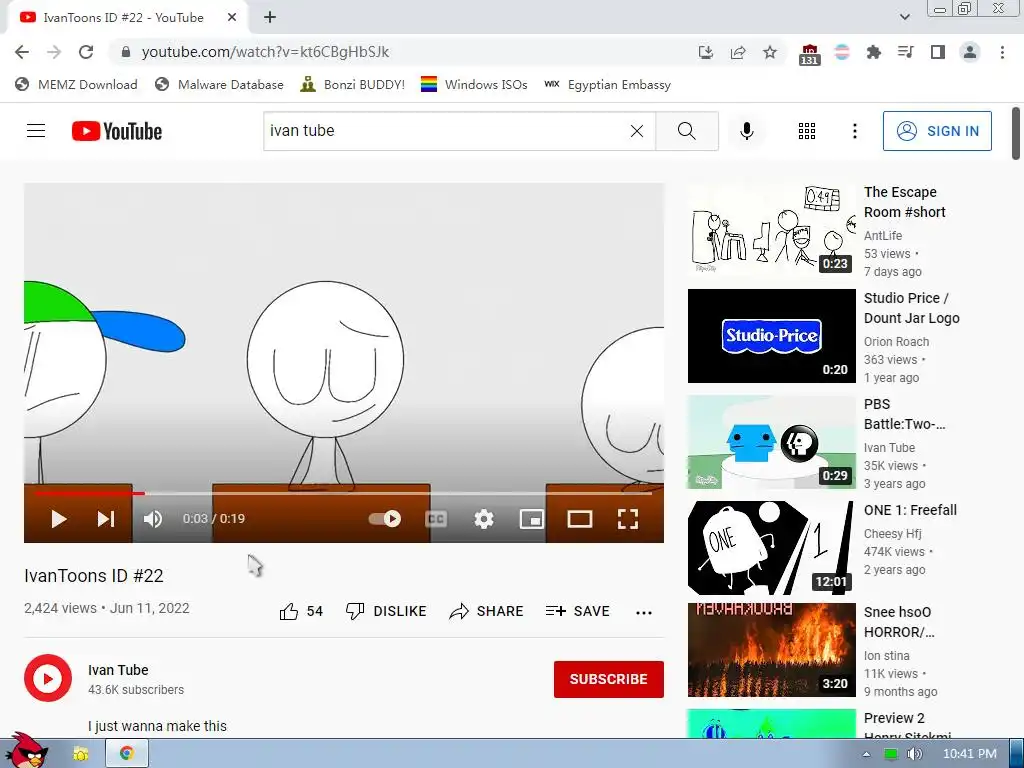Viewport: 1024px width, 768px height.
Task: Enter full screen mode
Action: [628, 519]
